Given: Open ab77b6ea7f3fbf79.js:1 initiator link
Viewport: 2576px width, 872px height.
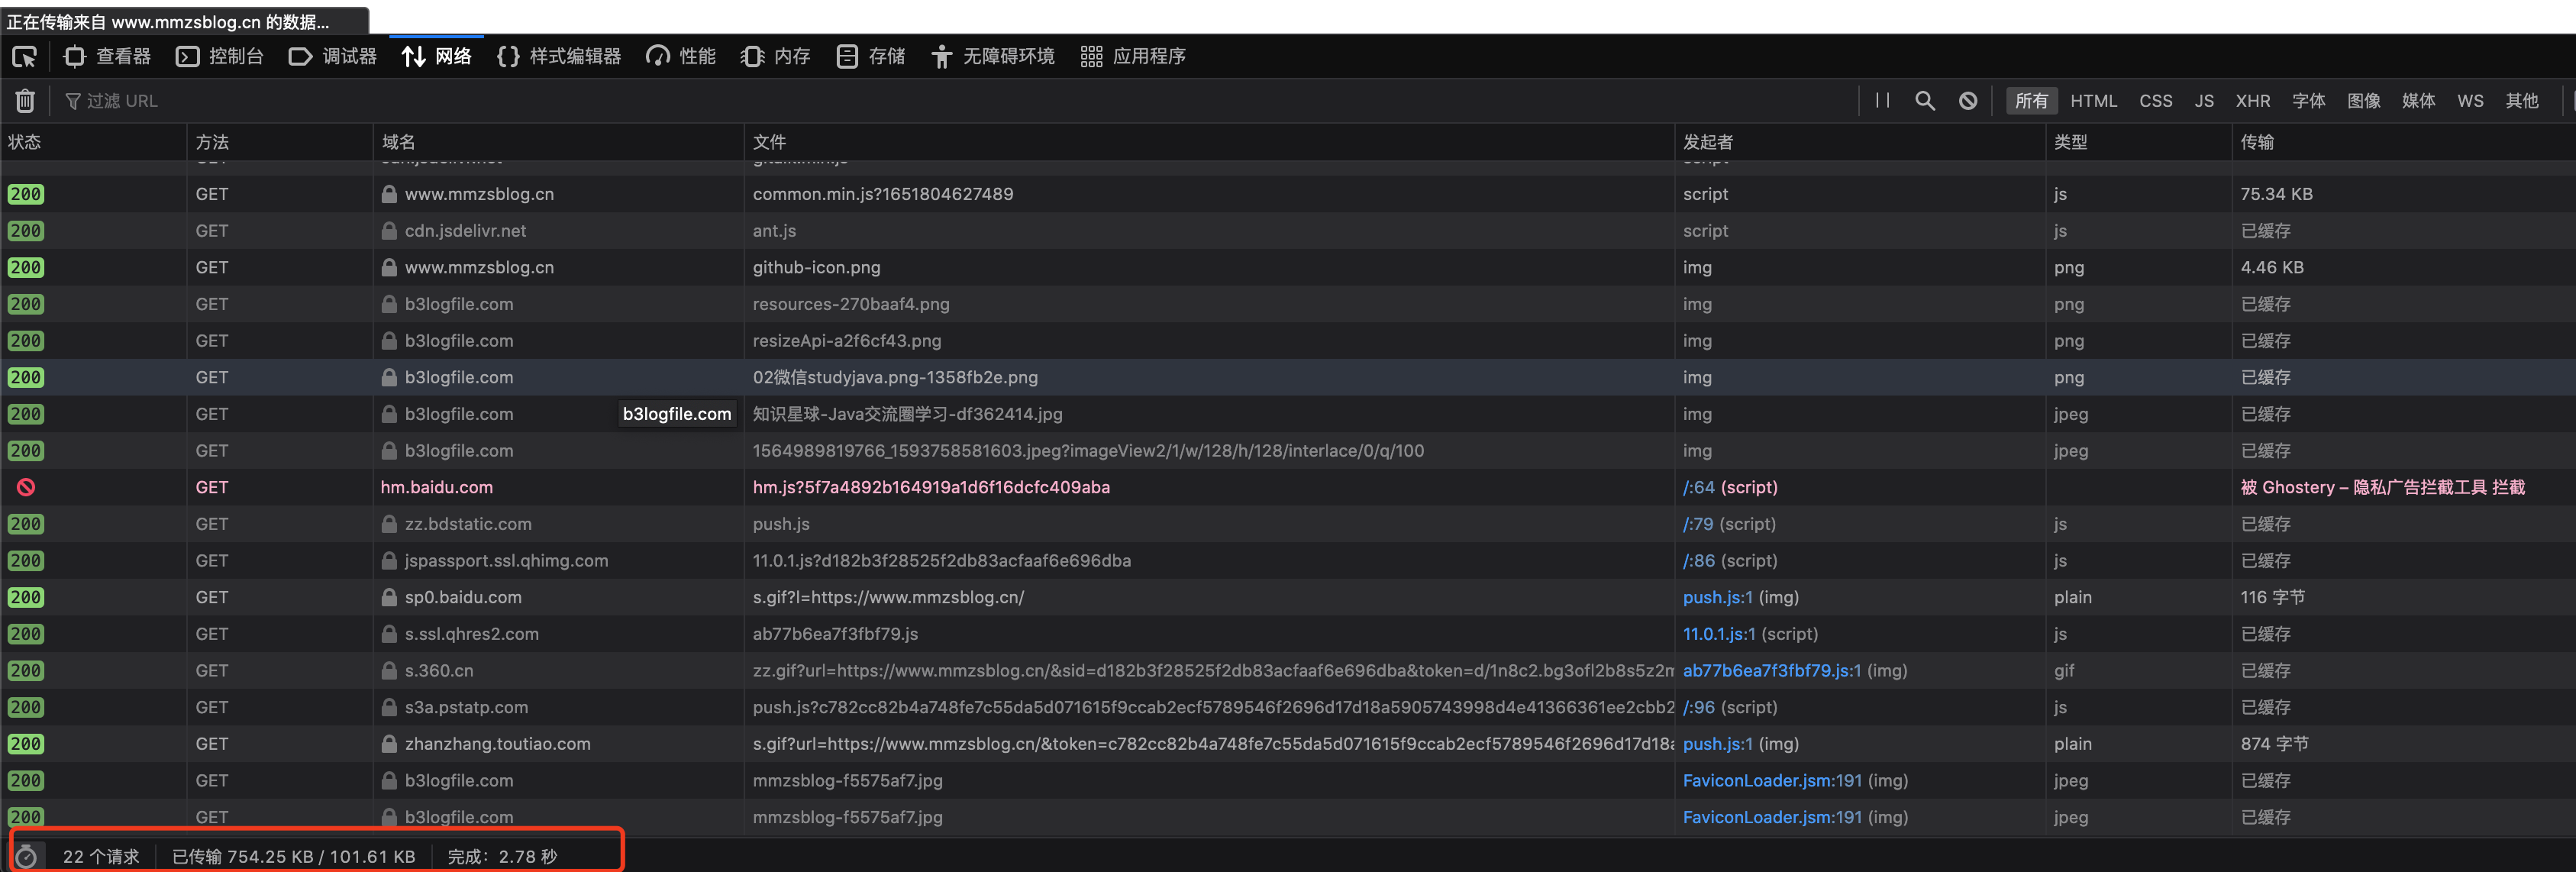Looking at the screenshot, I should click(1771, 670).
